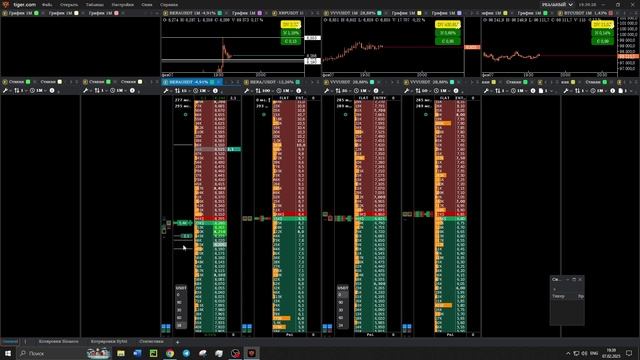Click middle green label on BTCUSDT chart
This screenshot has width=640, height=360.
click(602, 33)
